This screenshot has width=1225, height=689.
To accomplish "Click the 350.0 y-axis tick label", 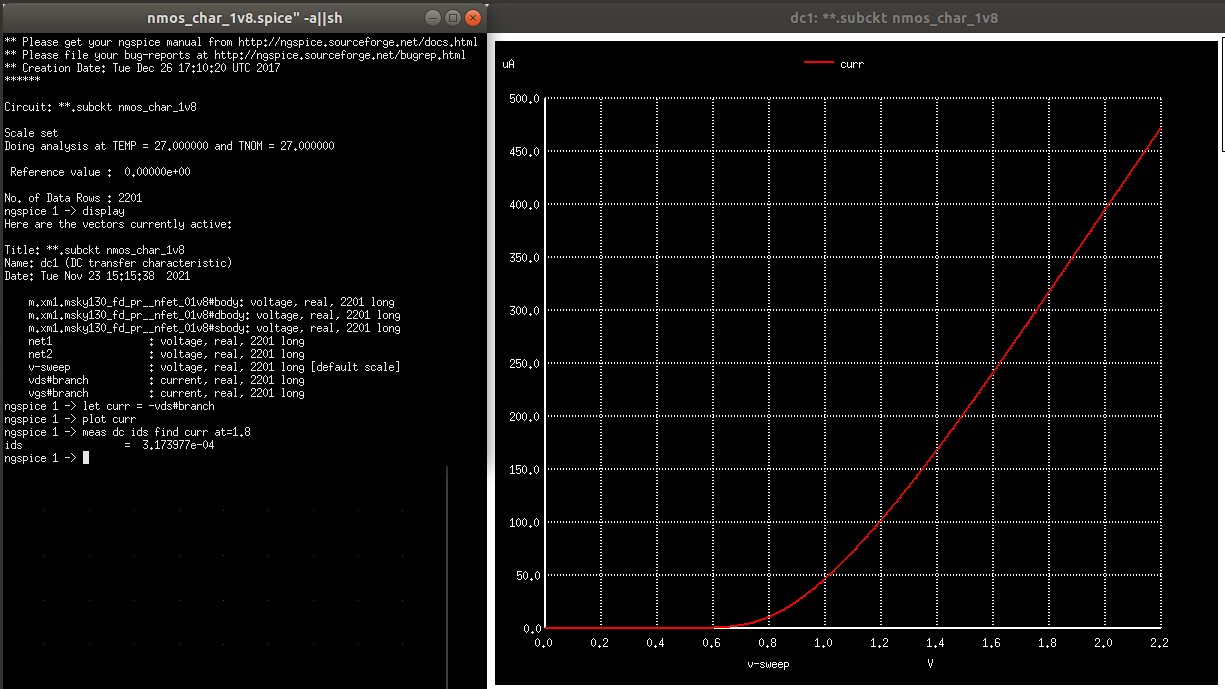I will (x=524, y=257).
